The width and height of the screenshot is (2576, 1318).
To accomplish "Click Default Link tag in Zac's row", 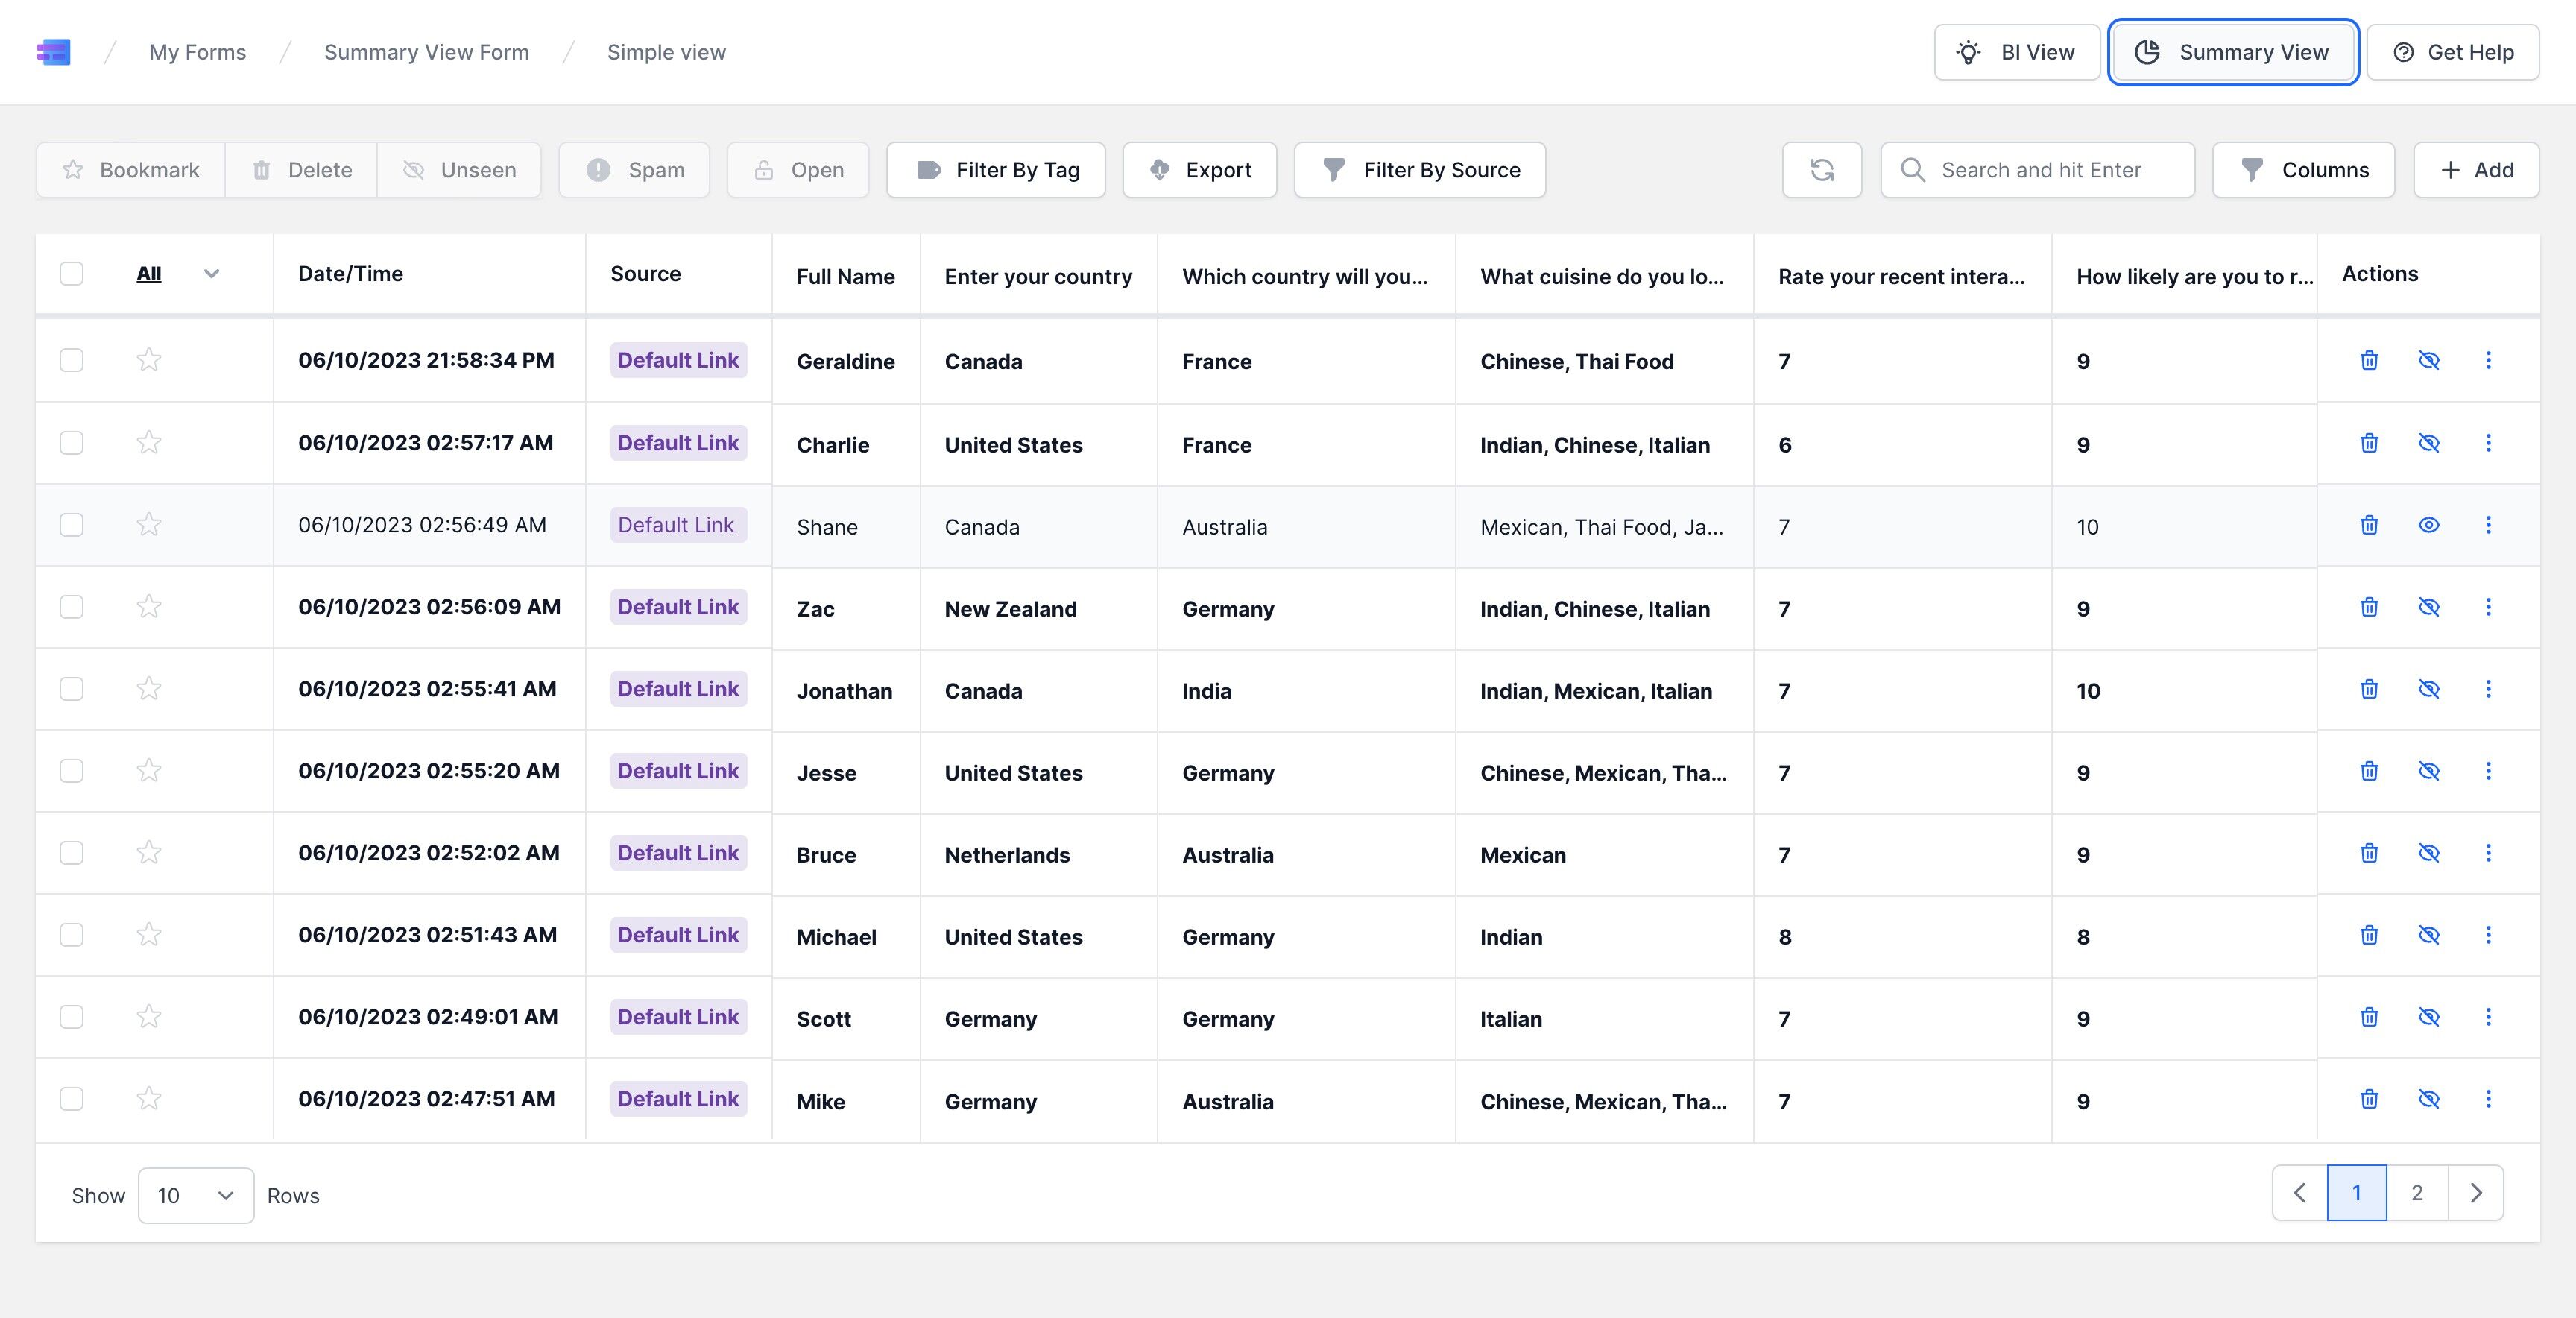I will tap(678, 607).
